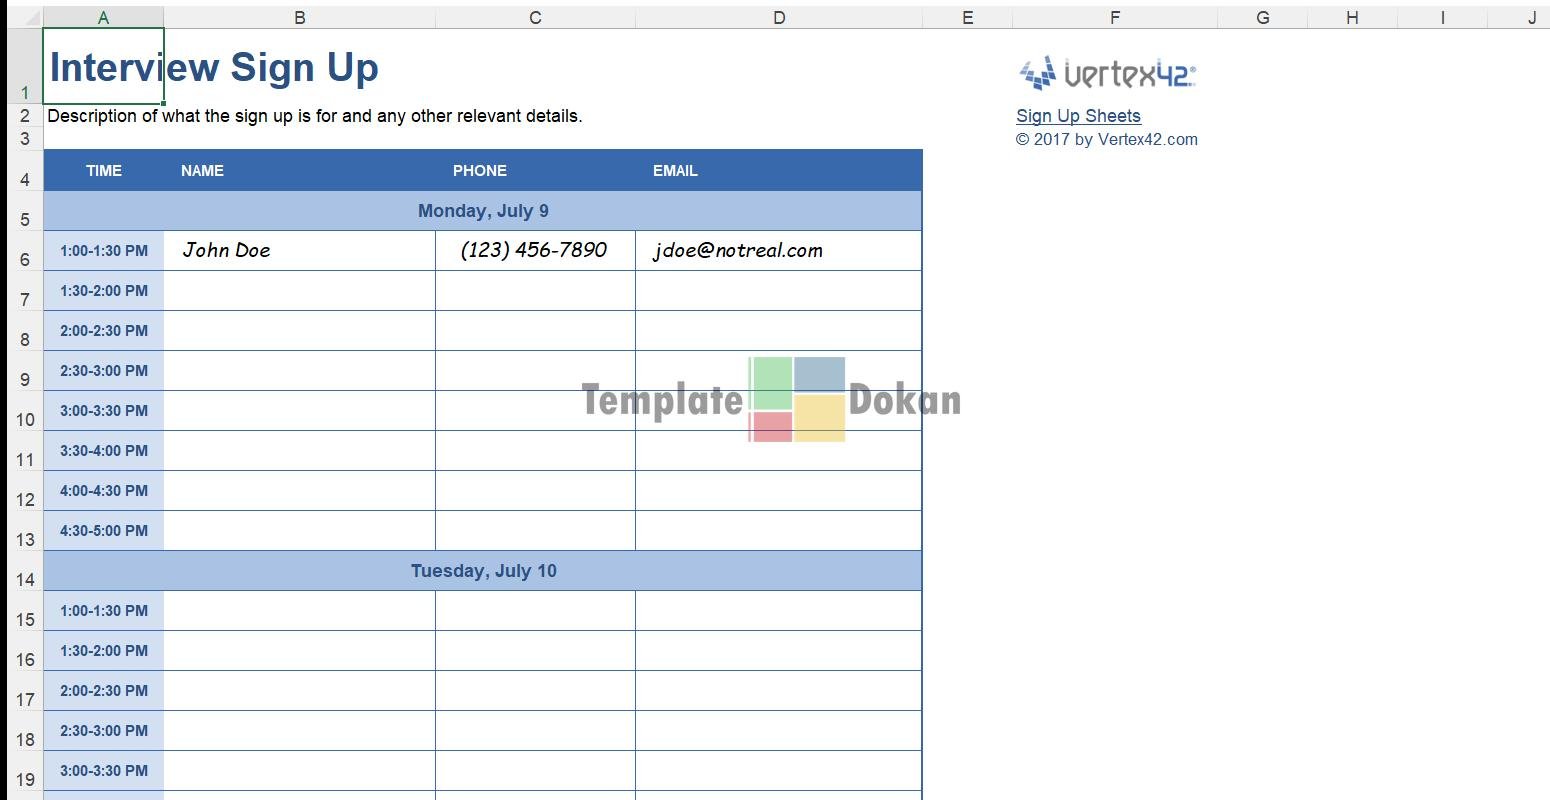Select the (123) 456-7890 phone cell
Screen dimensions: 1550x800
[534, 251]
